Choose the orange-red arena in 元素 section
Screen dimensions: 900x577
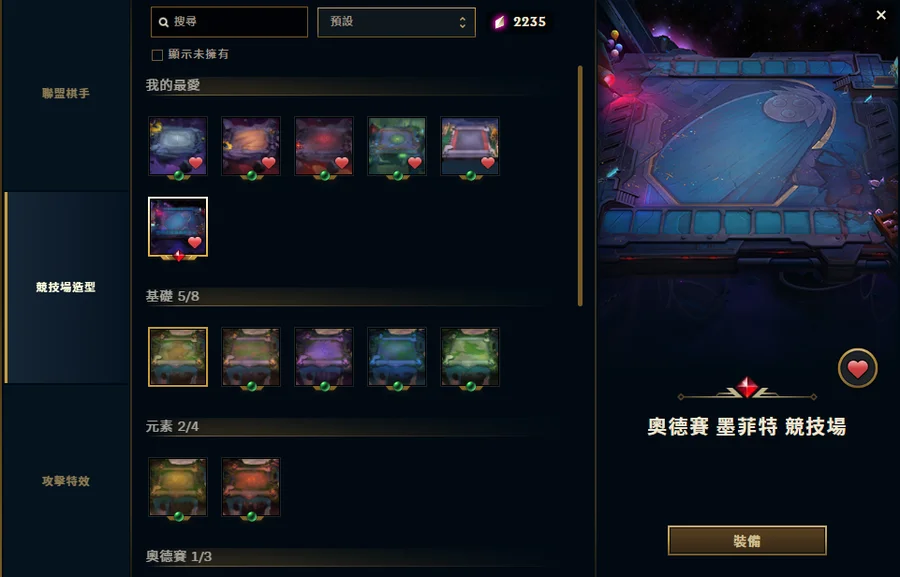pyautogui.click(x=251, y=487)
